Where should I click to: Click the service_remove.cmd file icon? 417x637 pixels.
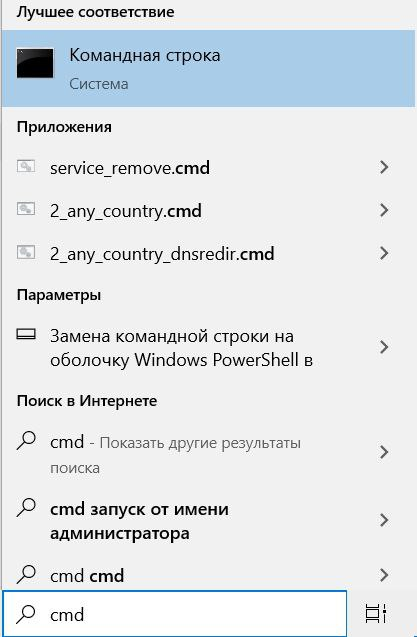(x=26, y=166)
